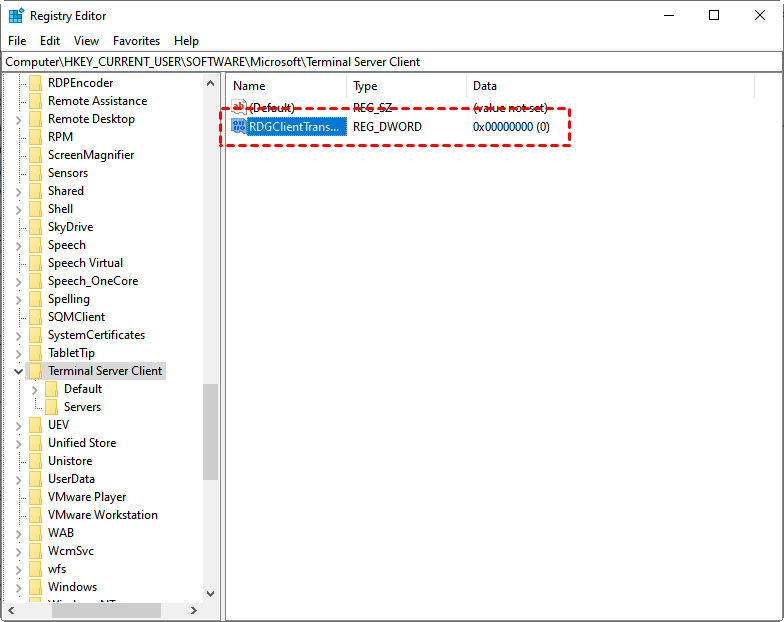Select the (Default) string value icon

(238, 107)
